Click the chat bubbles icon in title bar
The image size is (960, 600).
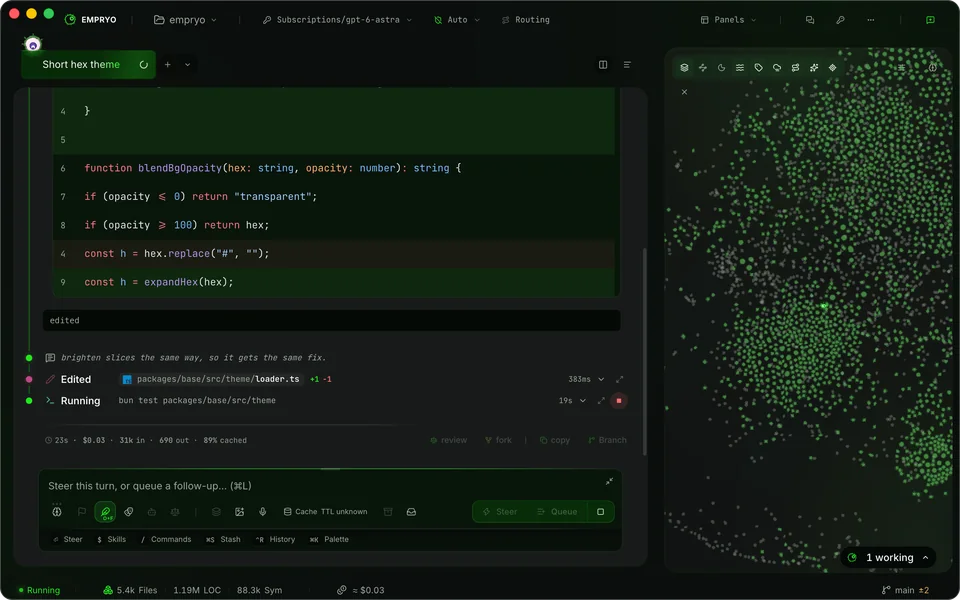point(810,20)
